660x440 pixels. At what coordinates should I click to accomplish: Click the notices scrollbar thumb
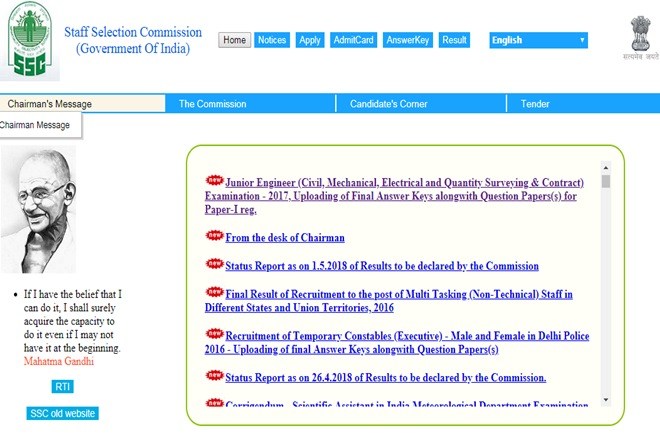[606, 181]
